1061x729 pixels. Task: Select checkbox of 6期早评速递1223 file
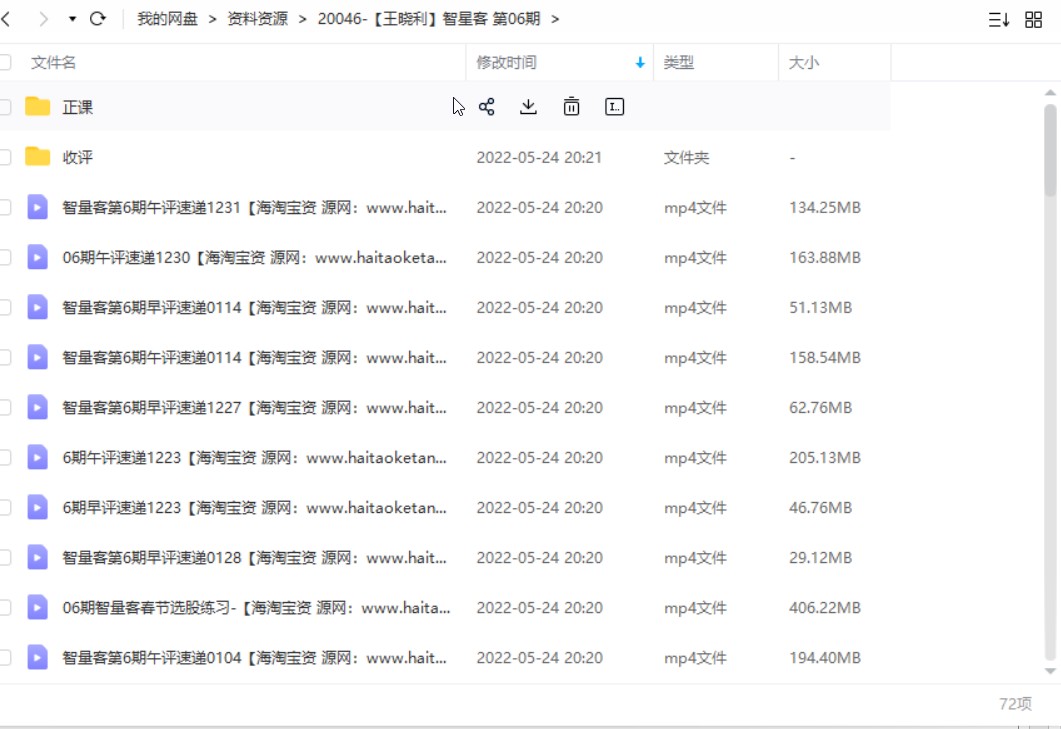[x=5, y=508]
